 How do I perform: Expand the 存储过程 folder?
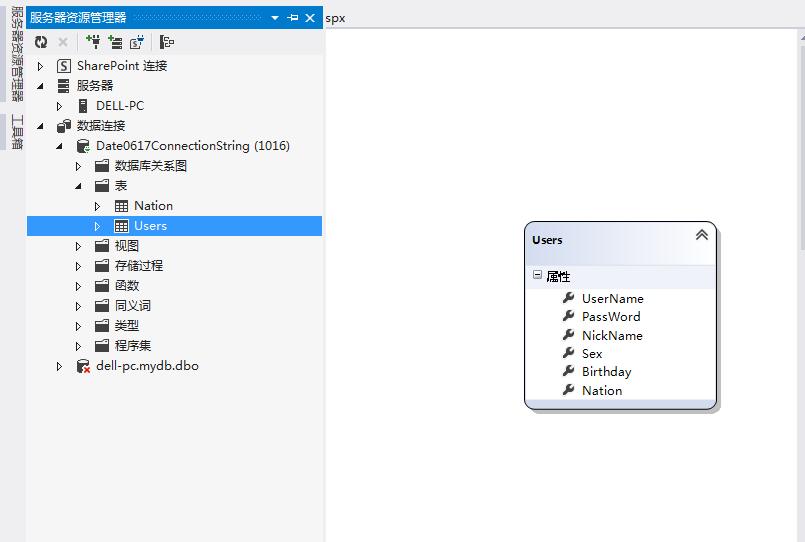point(79,266)
